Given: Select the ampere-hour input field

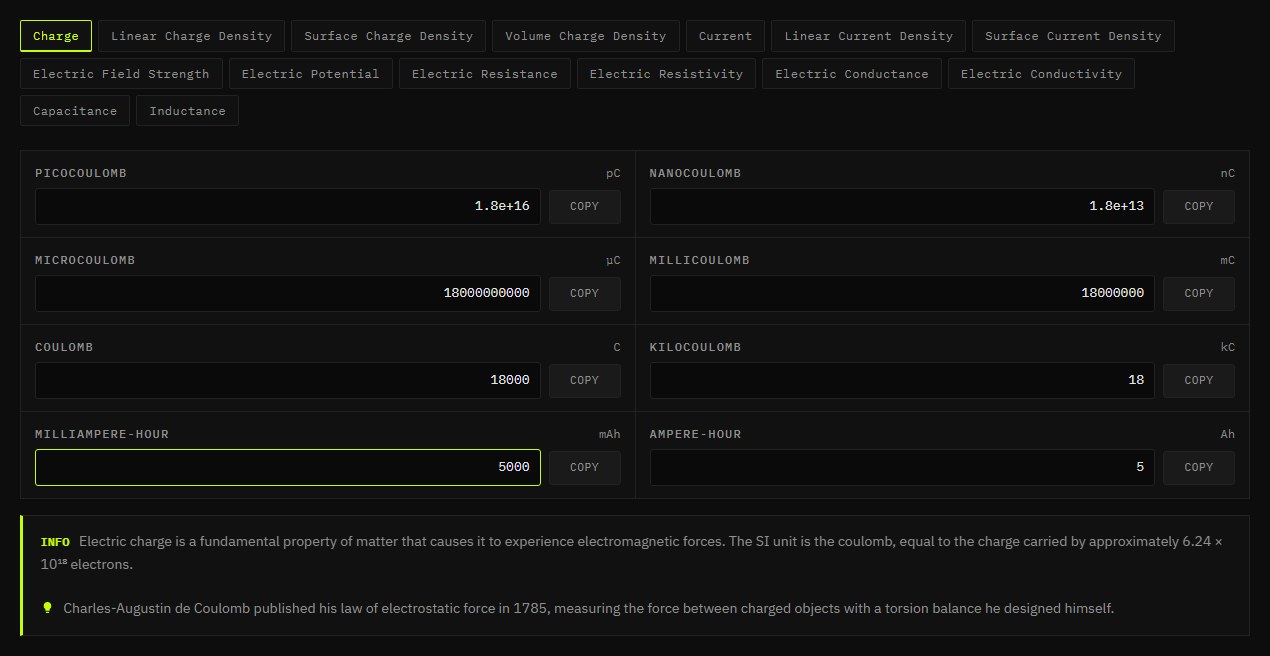Looking at the screenshot, I should (x=902, y=467).
